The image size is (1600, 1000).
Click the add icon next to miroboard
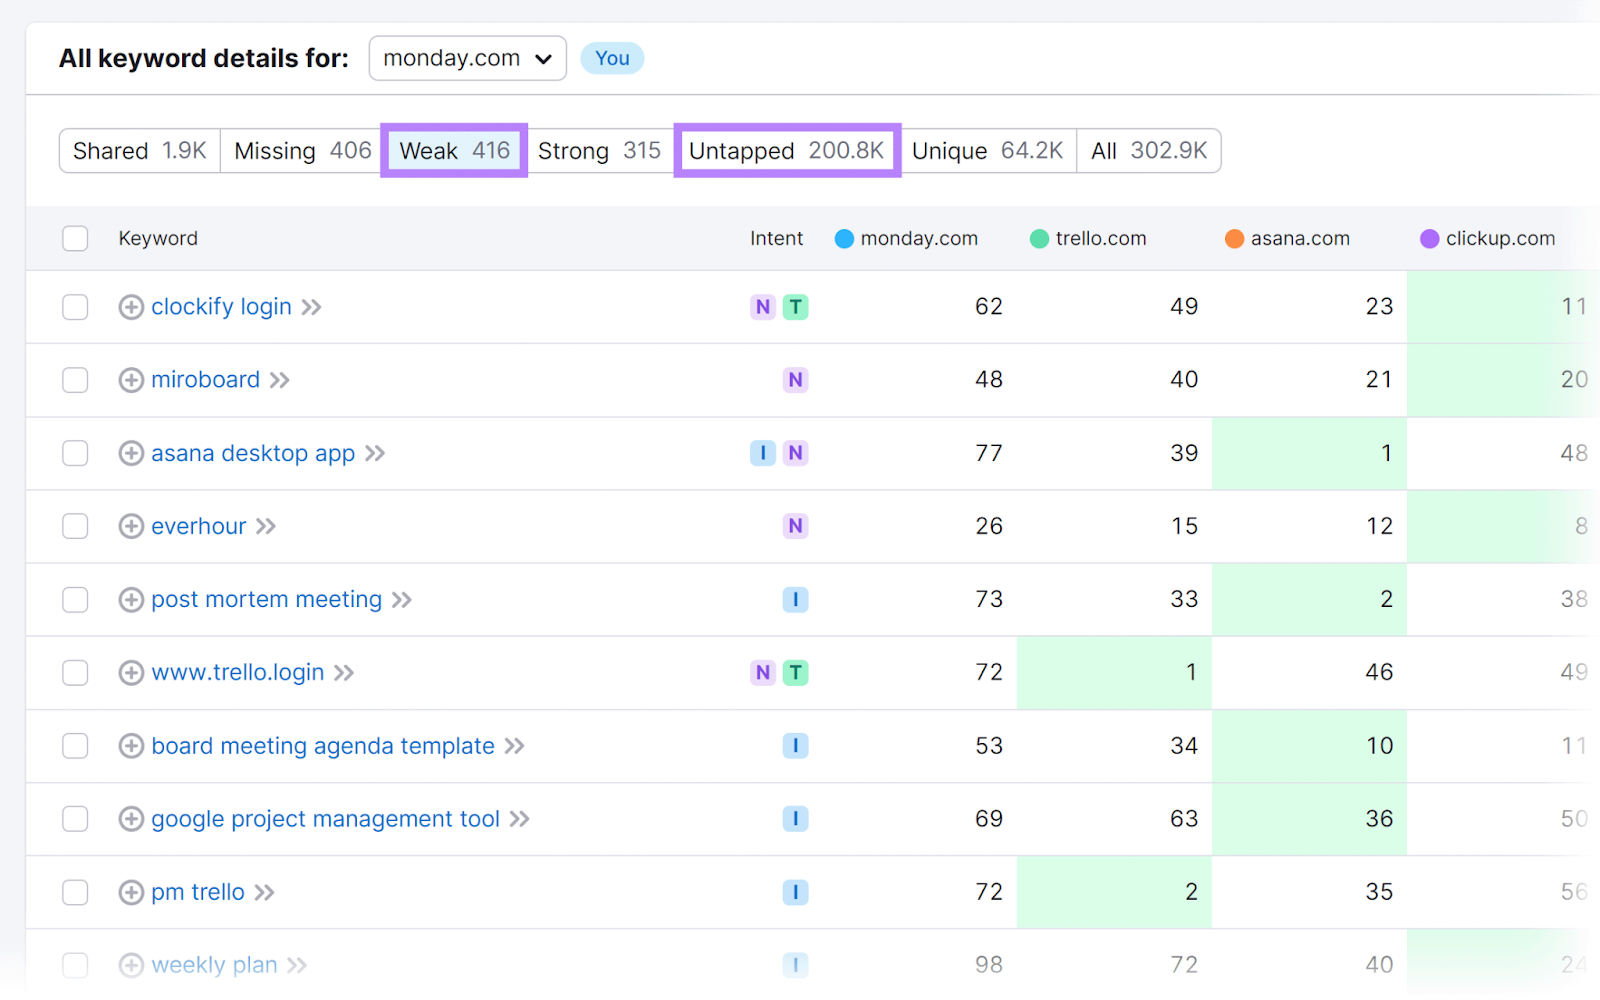coord(131,380)
